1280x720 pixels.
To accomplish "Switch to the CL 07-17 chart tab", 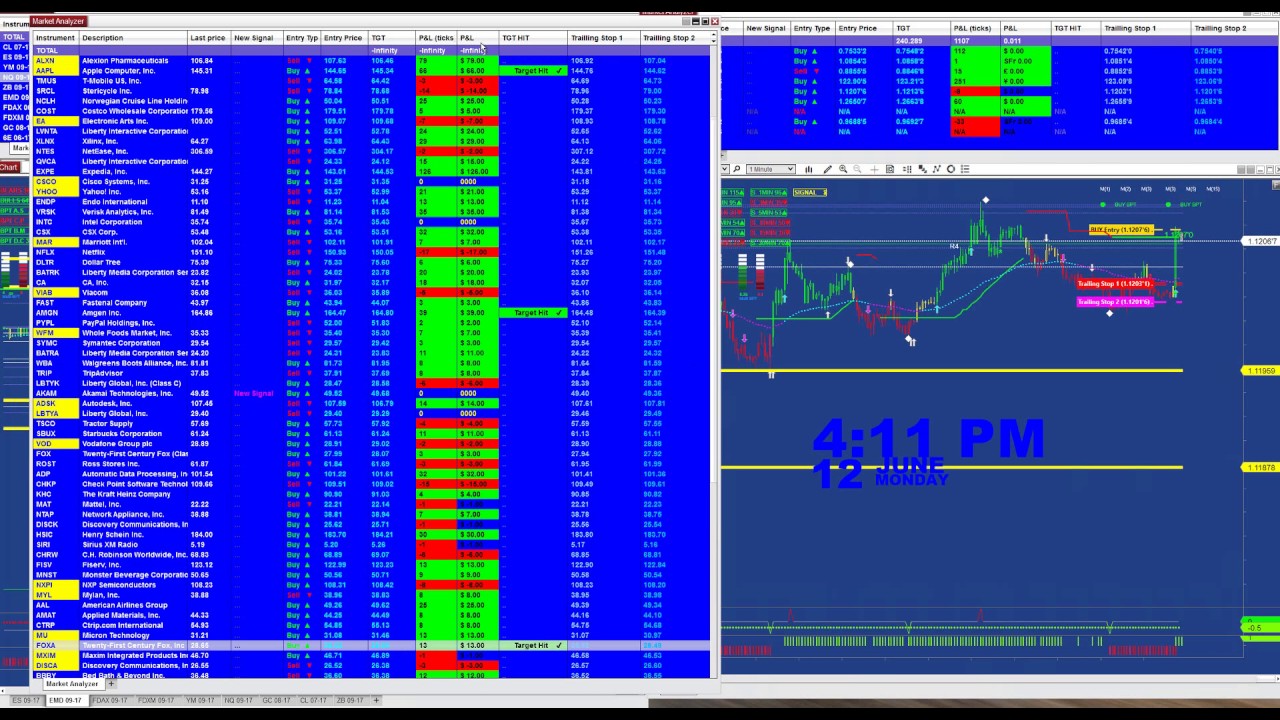I will (314, 700).
